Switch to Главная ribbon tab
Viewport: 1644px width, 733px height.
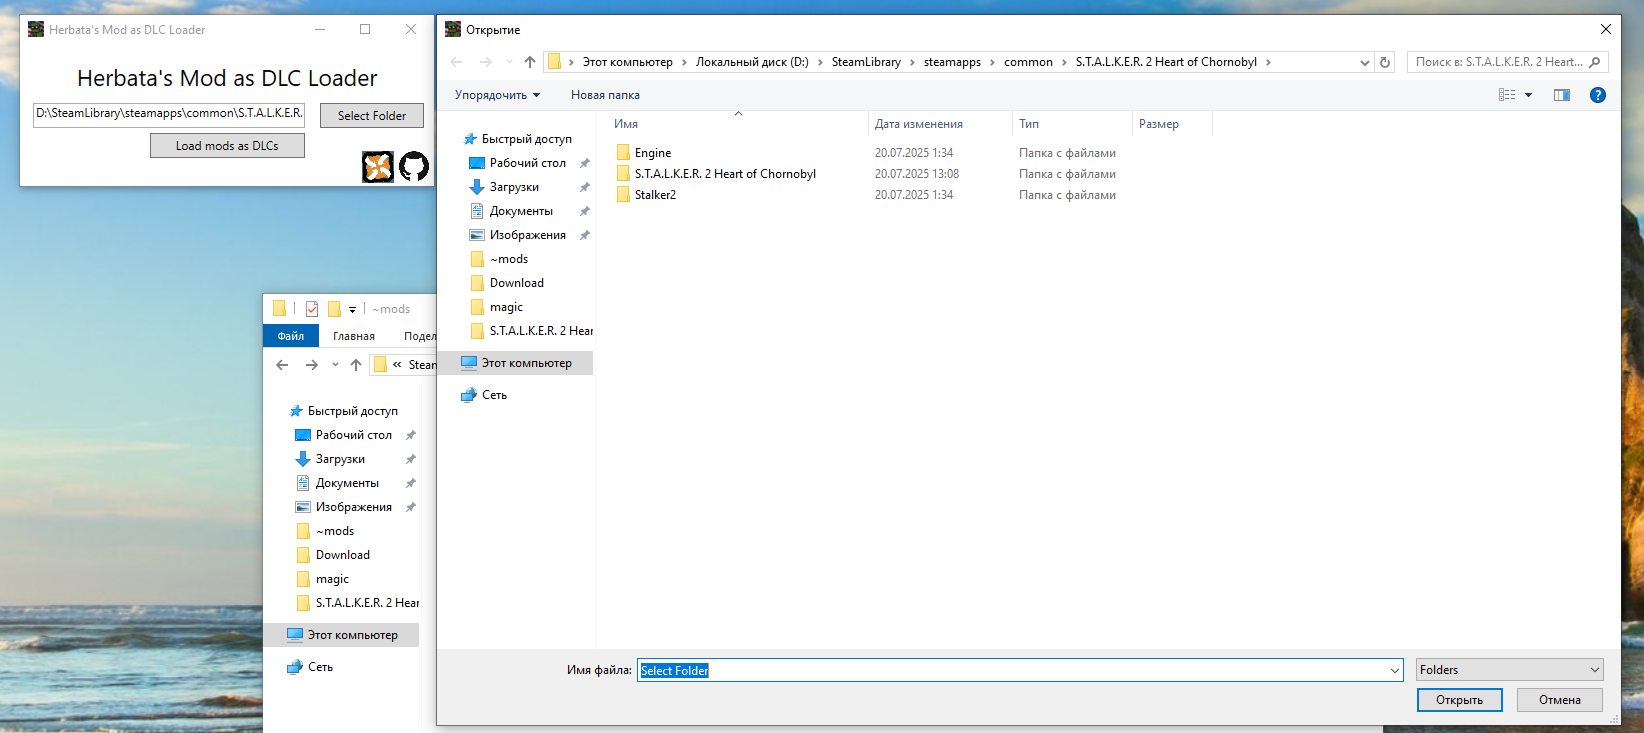[354, 336]
